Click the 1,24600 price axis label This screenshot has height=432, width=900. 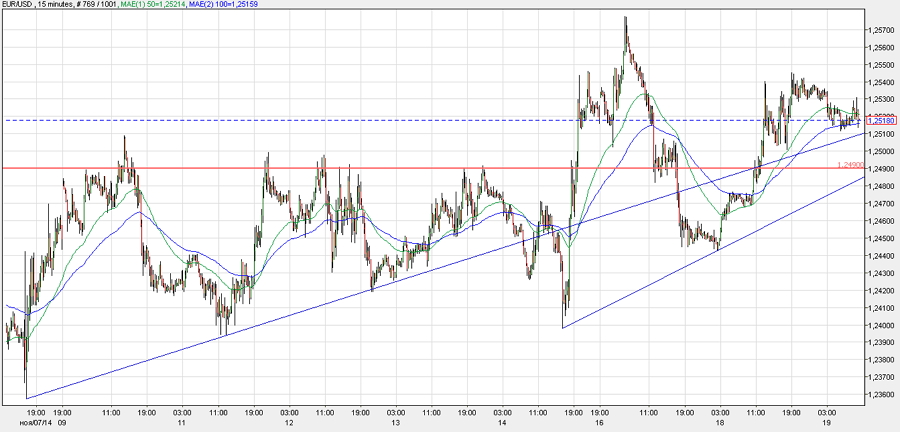coord(882,221)
